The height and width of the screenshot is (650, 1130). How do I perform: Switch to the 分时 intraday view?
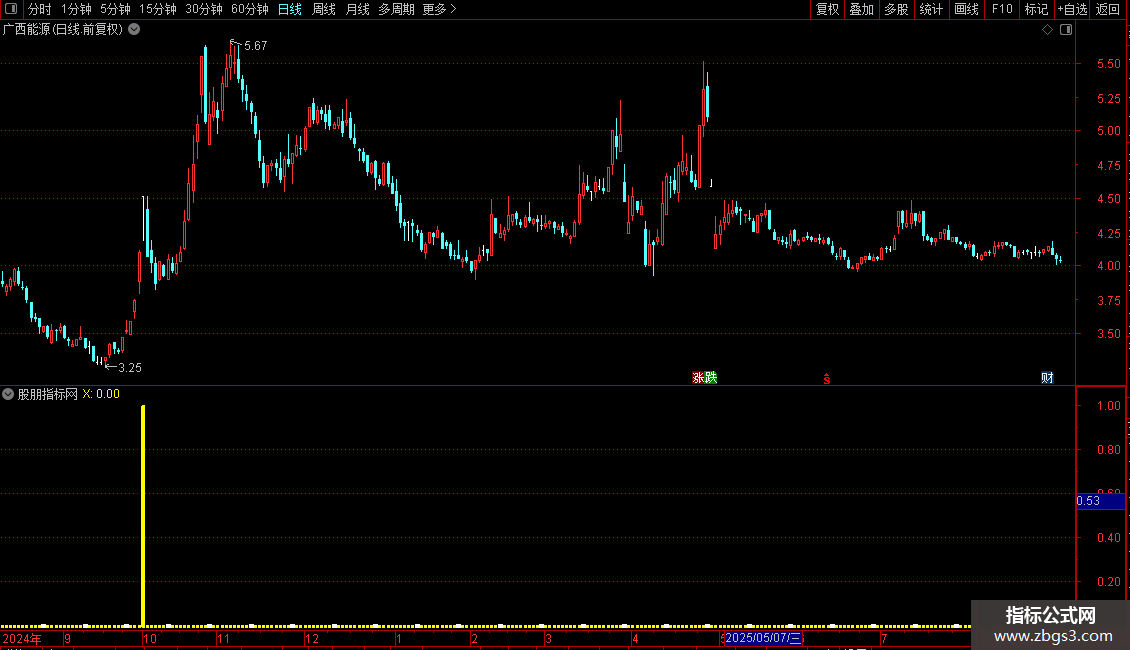40,9
